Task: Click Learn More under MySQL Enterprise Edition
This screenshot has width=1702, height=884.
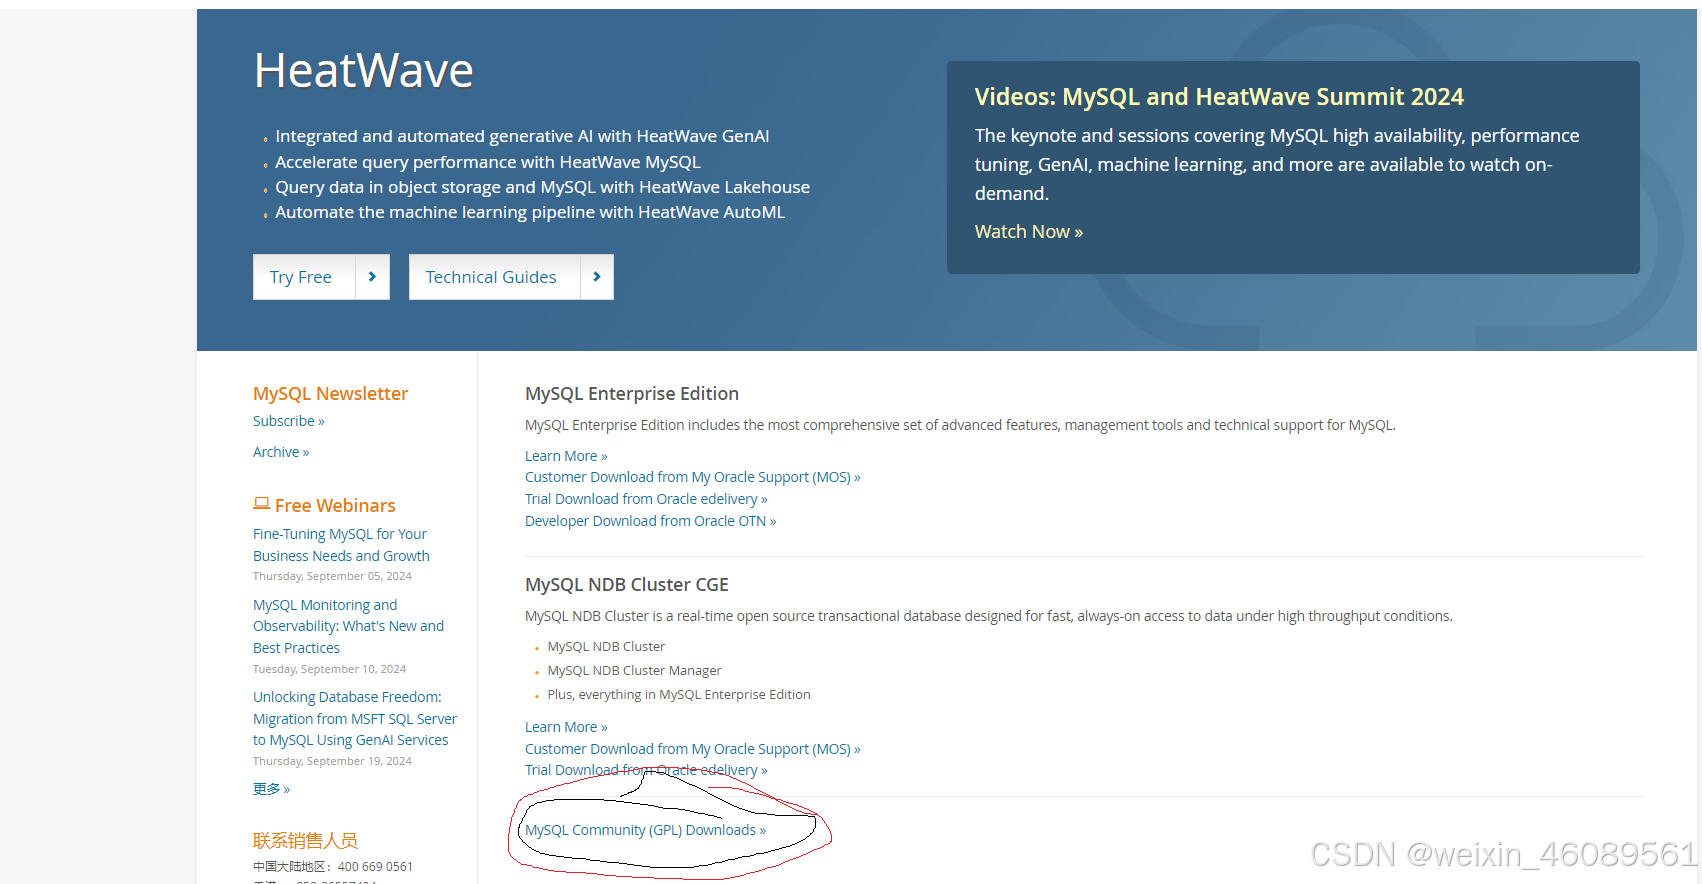Action: point(566,456)
